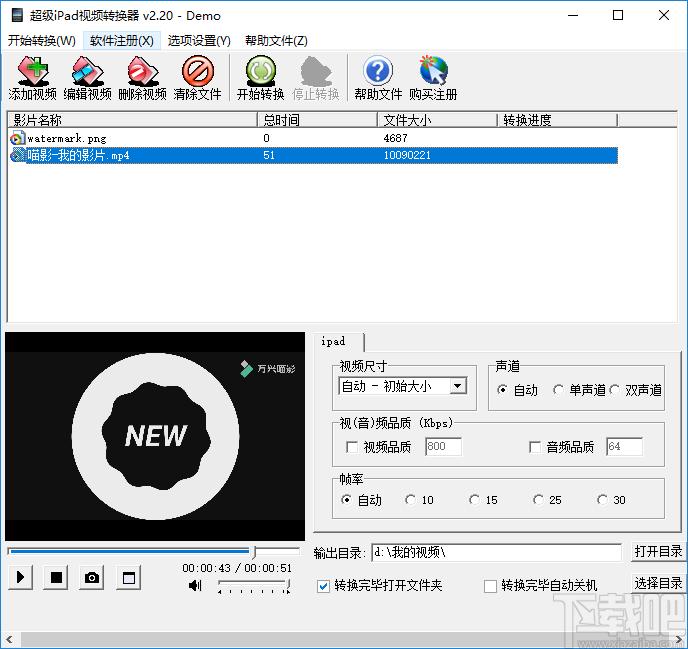Set frame rate to 15
The image size is (688, 649).
coord(474,500)
